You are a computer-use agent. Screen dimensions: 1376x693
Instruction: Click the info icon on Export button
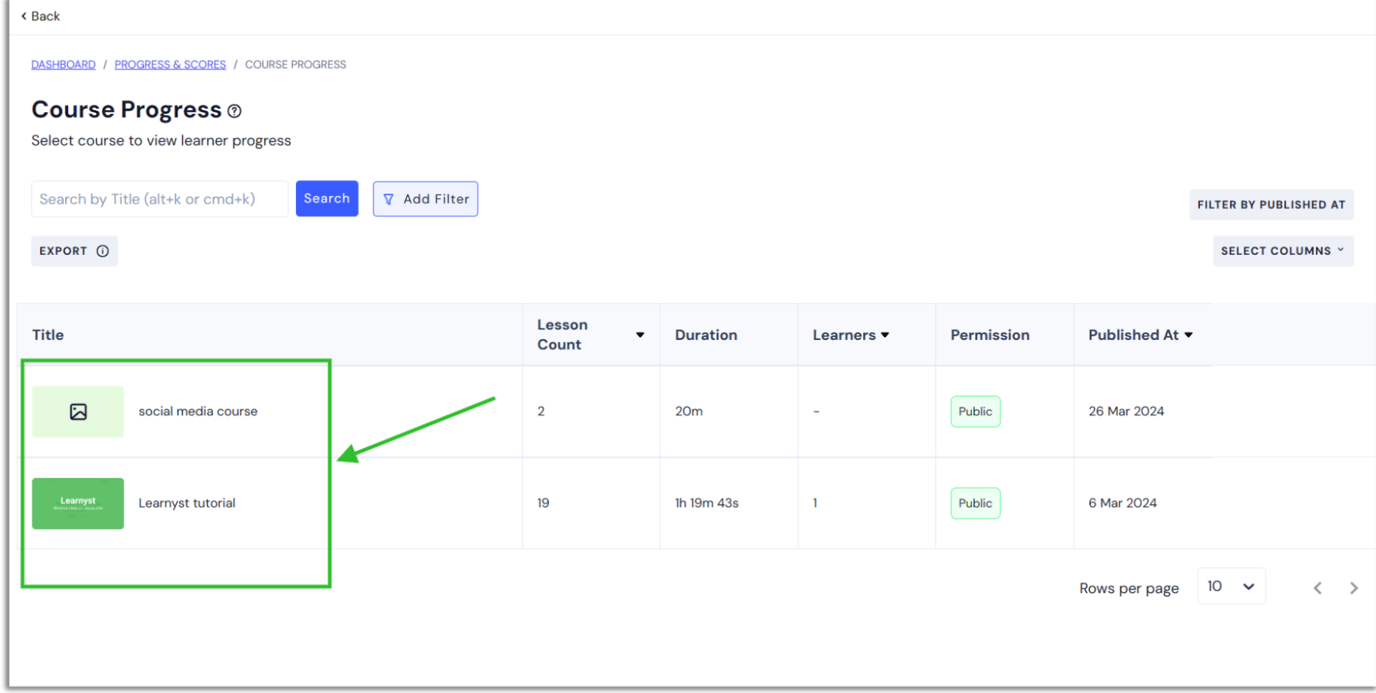(x=102, y=251)
